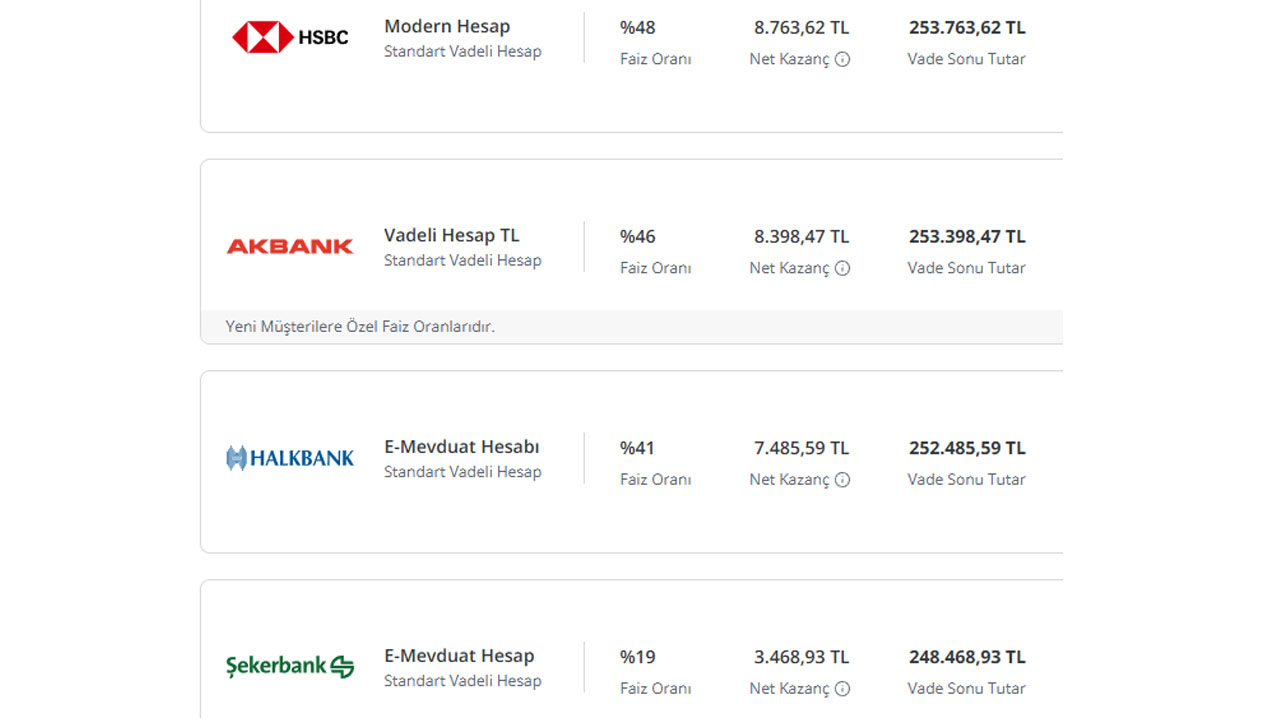Click the Halkbank logo
The height and width of the screenshot is (720, 1280).
(290, 458)
